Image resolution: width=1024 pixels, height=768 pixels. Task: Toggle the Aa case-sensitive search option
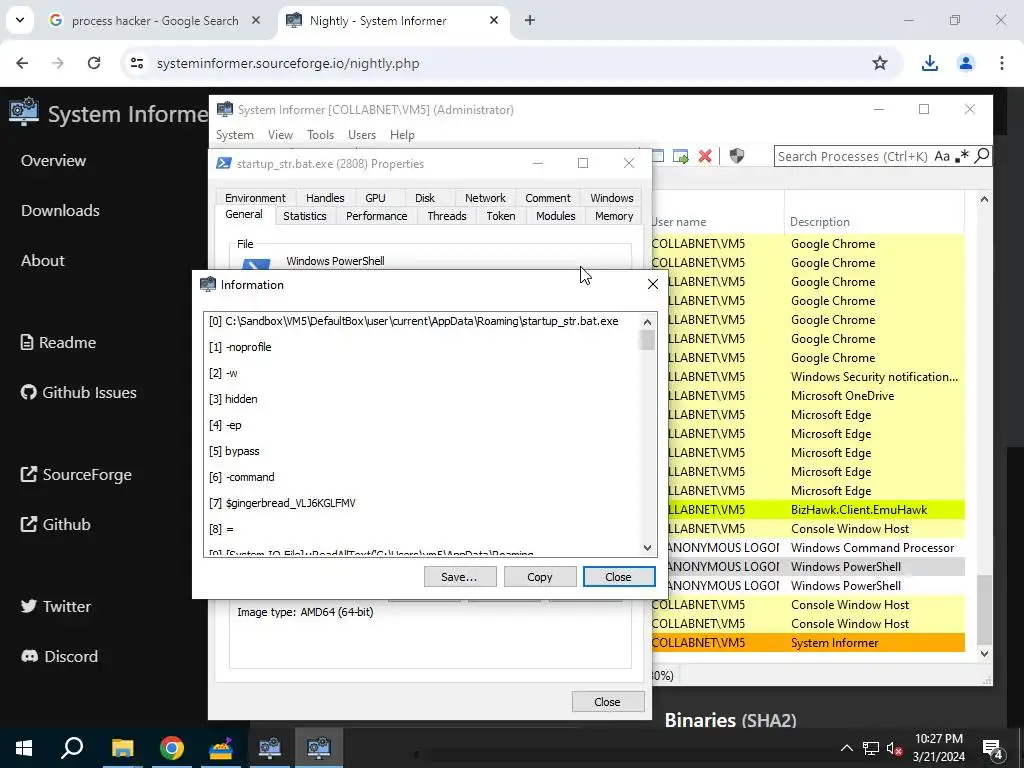tap(942, 156)
